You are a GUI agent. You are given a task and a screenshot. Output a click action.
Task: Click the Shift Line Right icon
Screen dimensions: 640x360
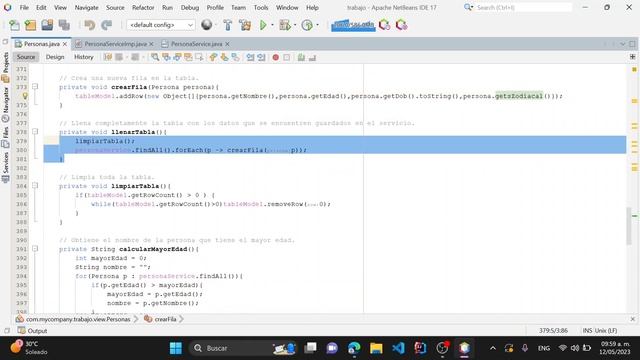pos(262,58)
